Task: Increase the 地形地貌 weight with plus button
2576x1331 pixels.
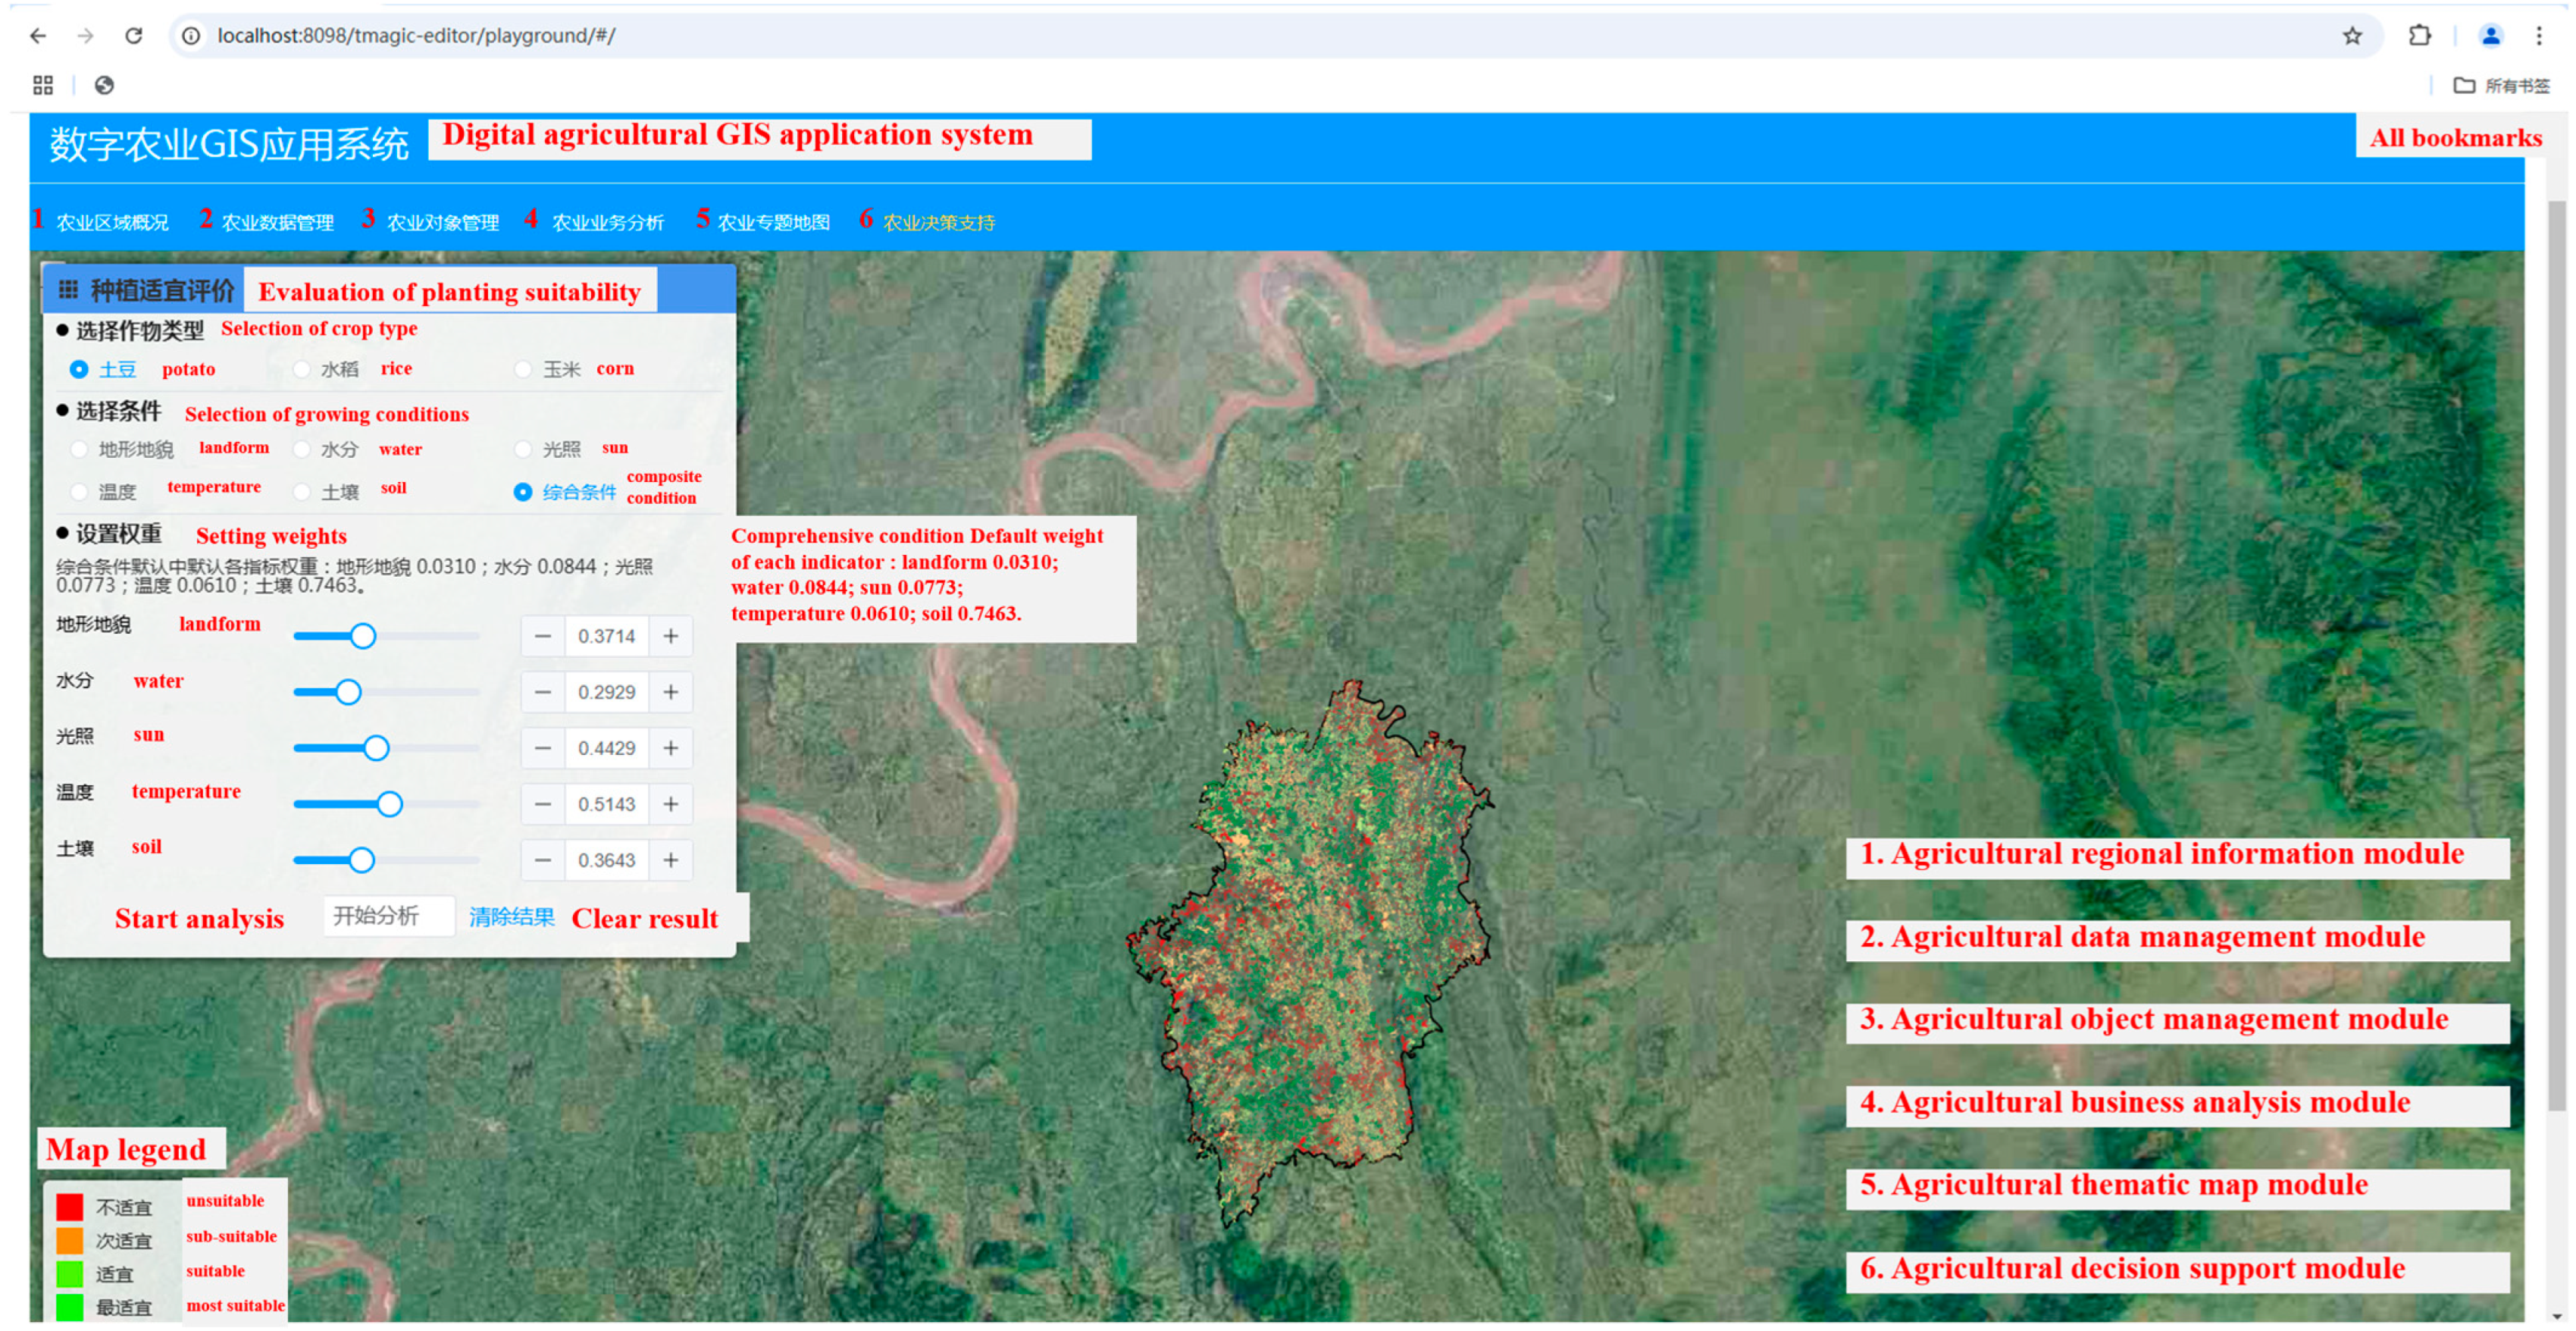Action: (671, 636)
